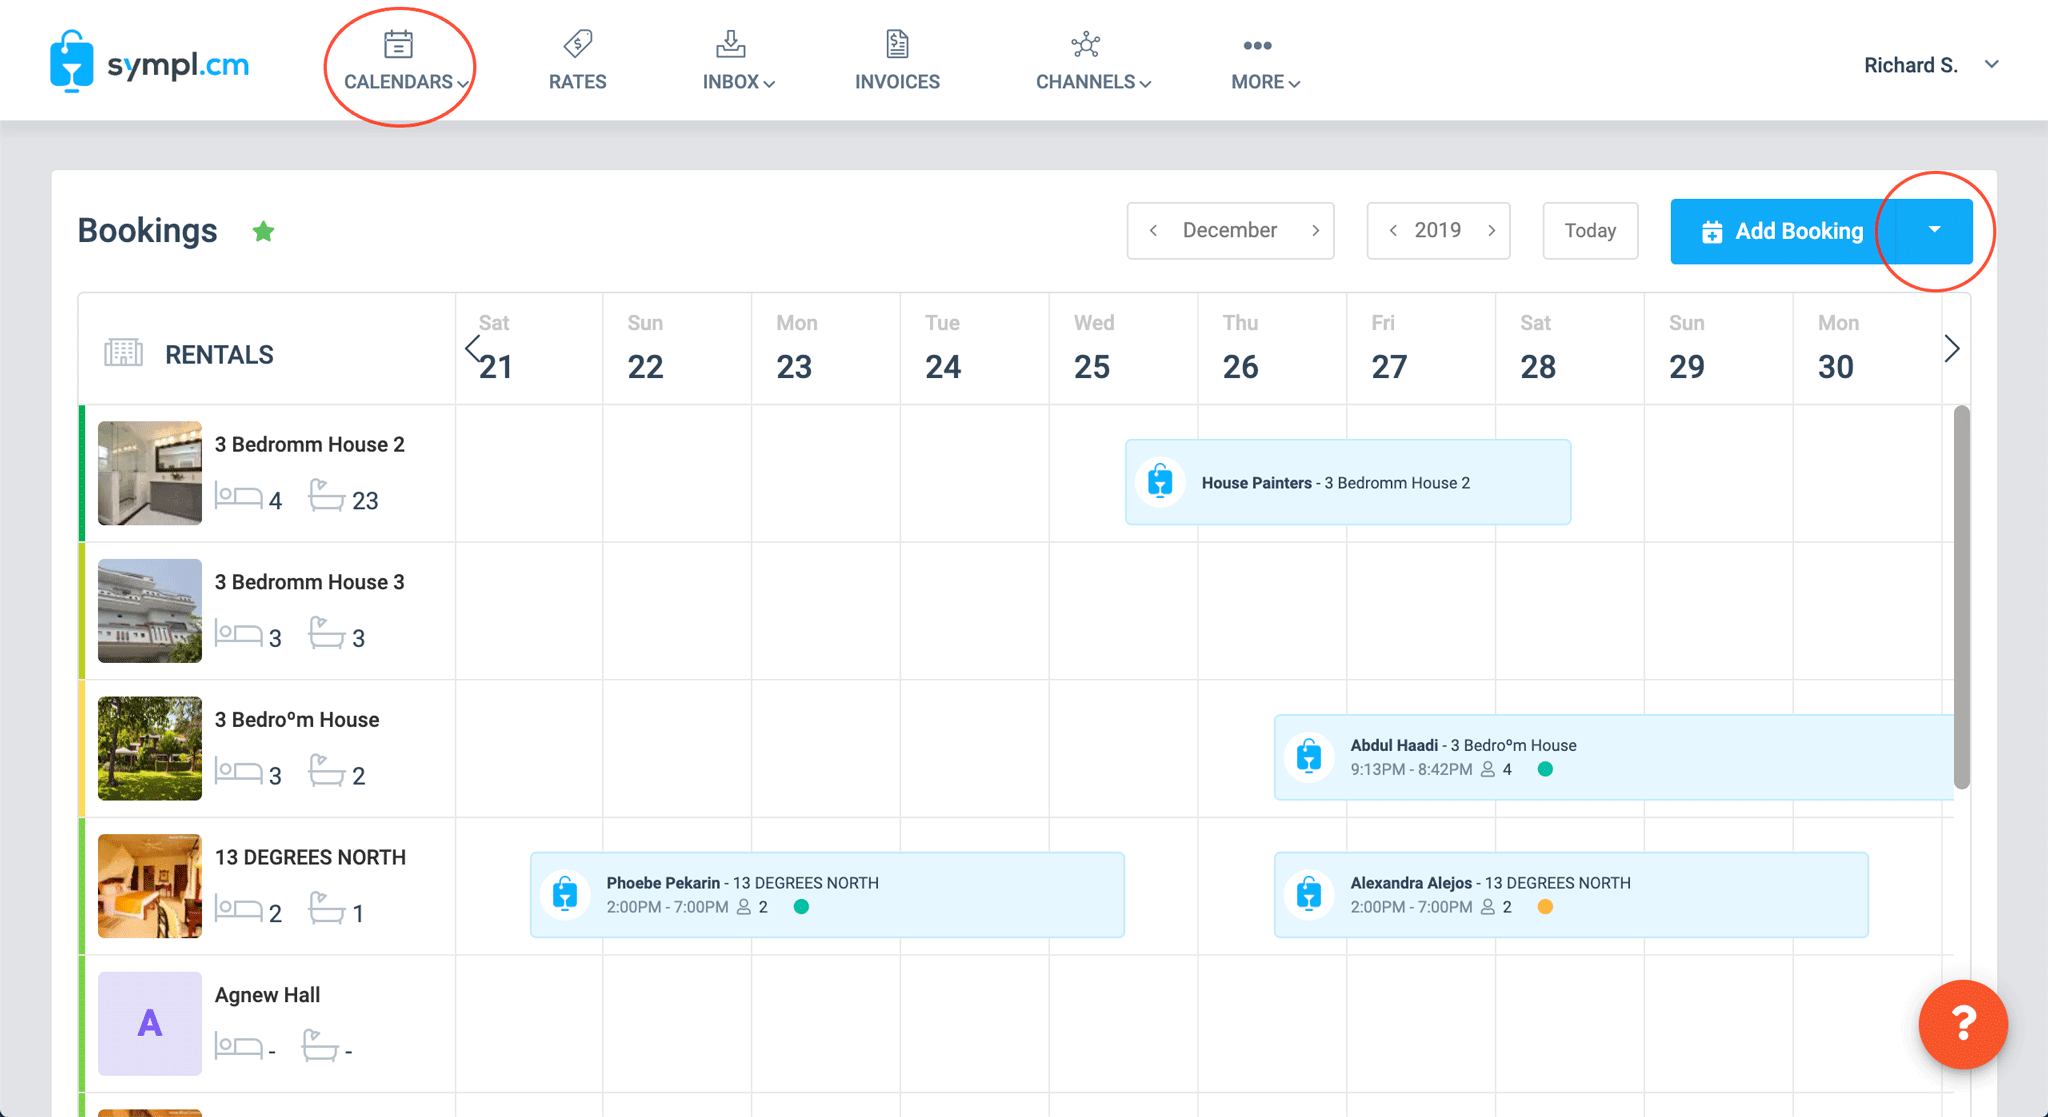Viewport: 2048px width, 1117px height.
Task: Click the Today button
Action: (x=1590, y=231)
